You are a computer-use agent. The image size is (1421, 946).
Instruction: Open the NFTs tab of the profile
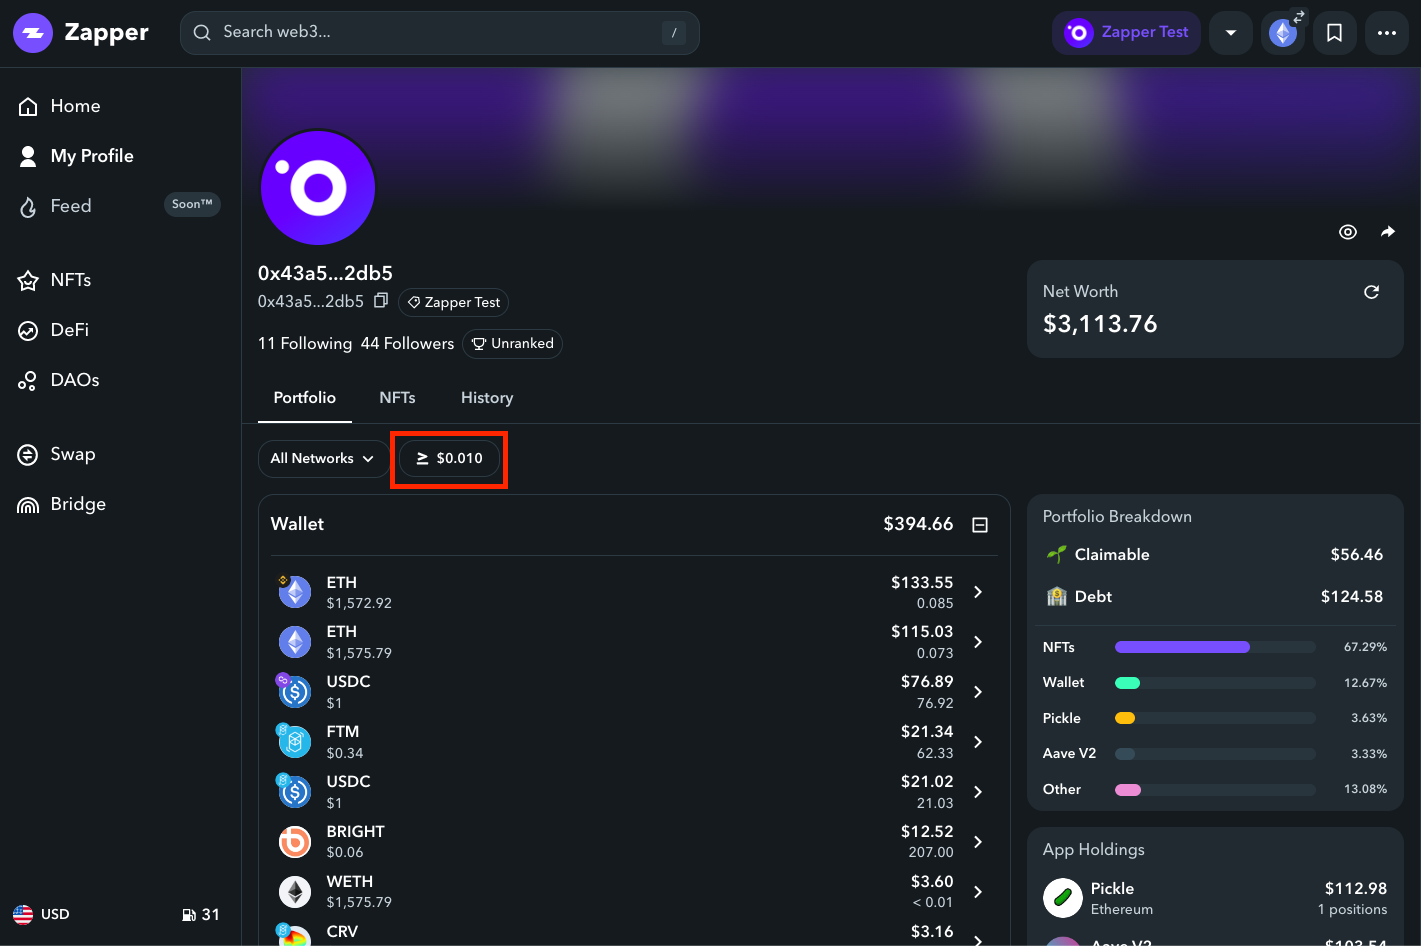click(397, 397)
